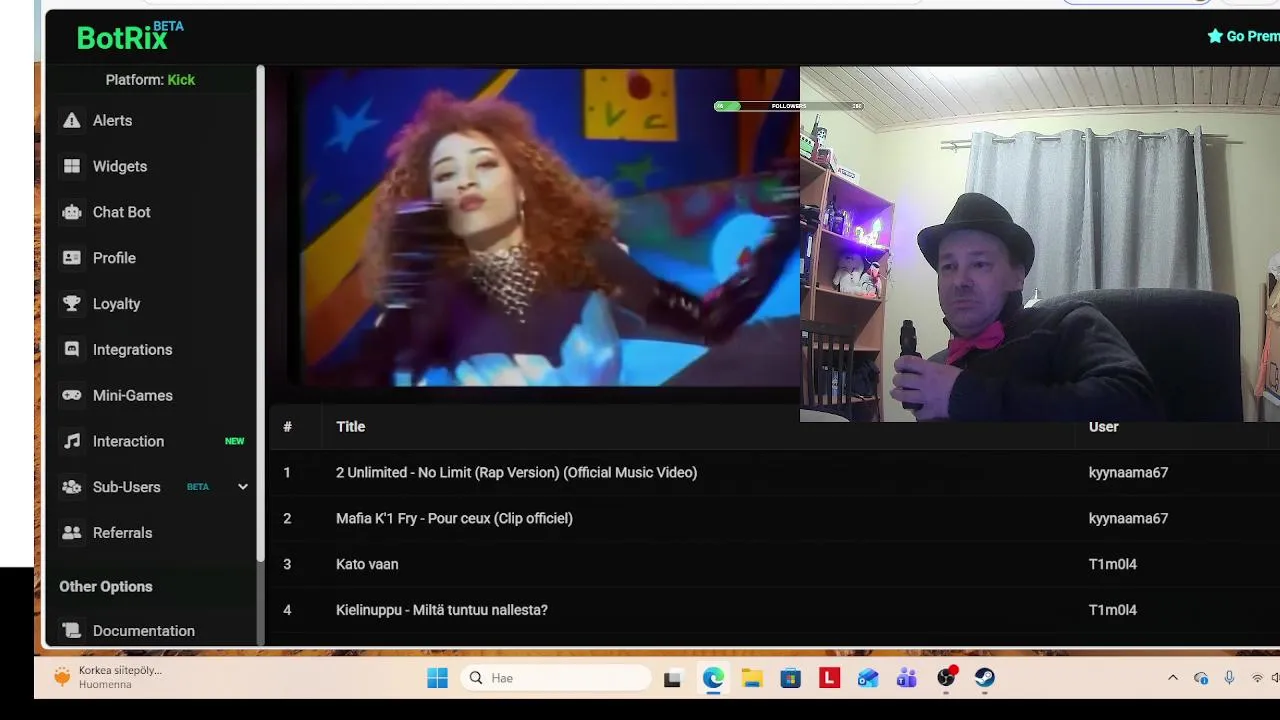Viewport: 1280px width, 720px height.
Task: Click the Wi-Fi network tray icon
Action: (1257, 678)
